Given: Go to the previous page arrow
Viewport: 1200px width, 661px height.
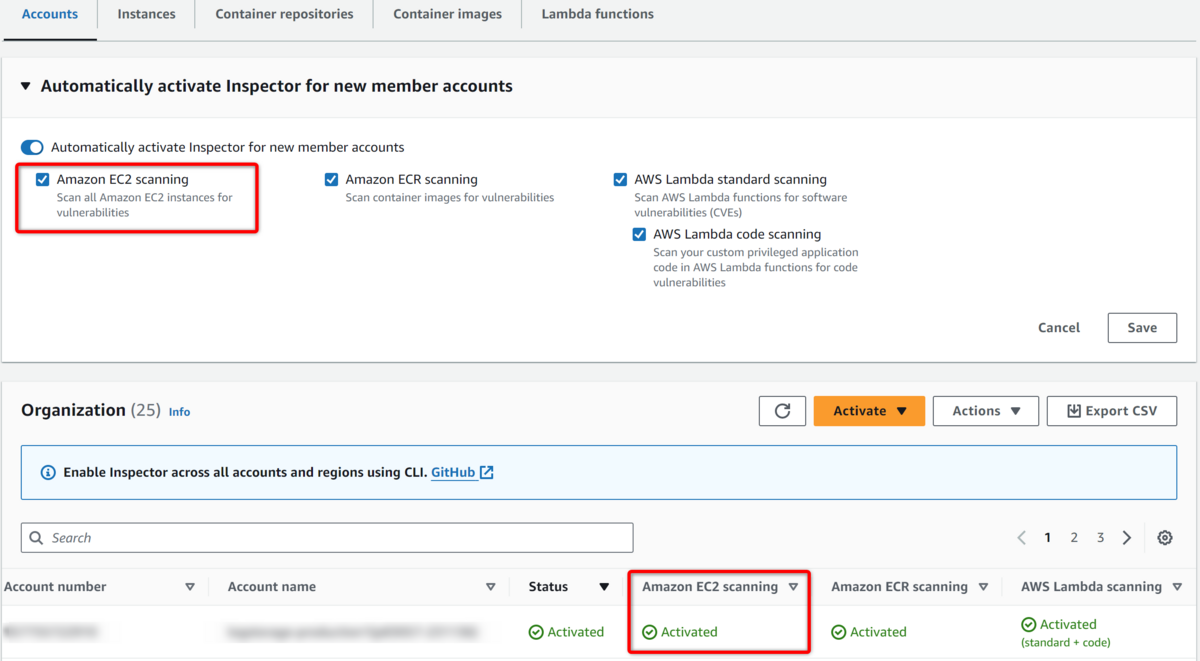Looking at the screenshot, I should click(x=1021, y=538).
